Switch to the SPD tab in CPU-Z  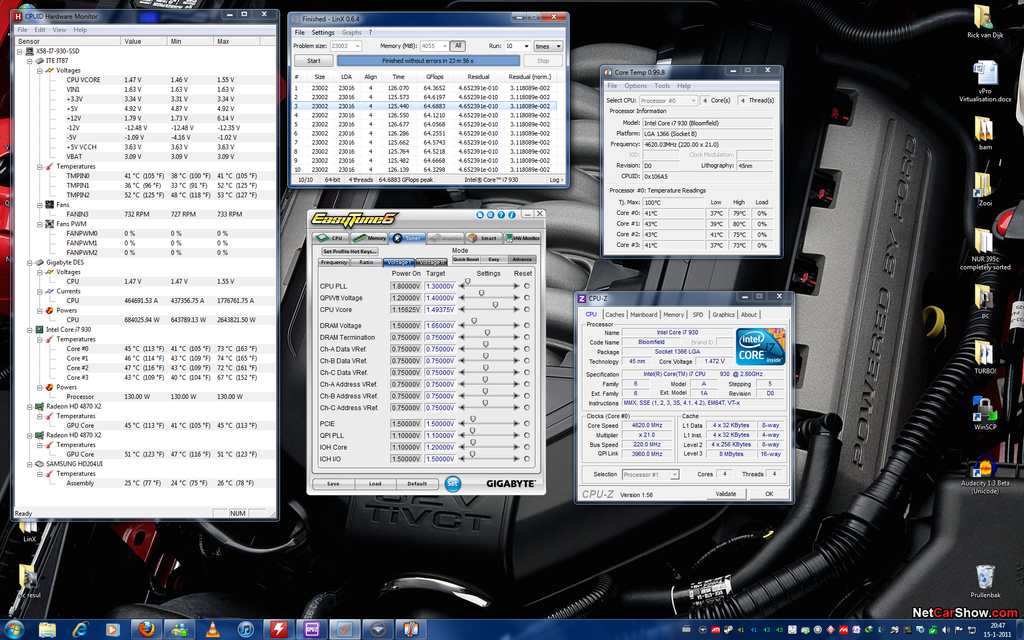(x=698, y=314)
